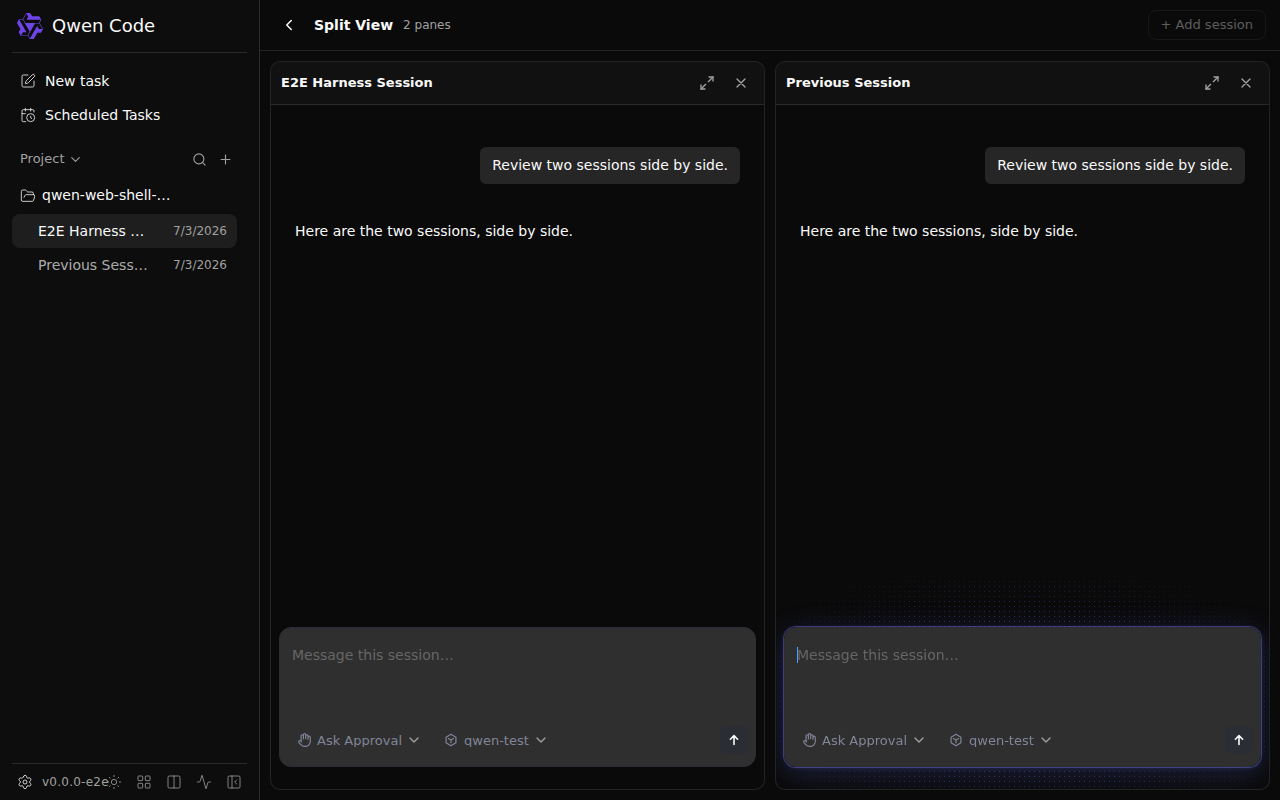Open qwen-test model dropdown in right pane

coord(1001,740)
